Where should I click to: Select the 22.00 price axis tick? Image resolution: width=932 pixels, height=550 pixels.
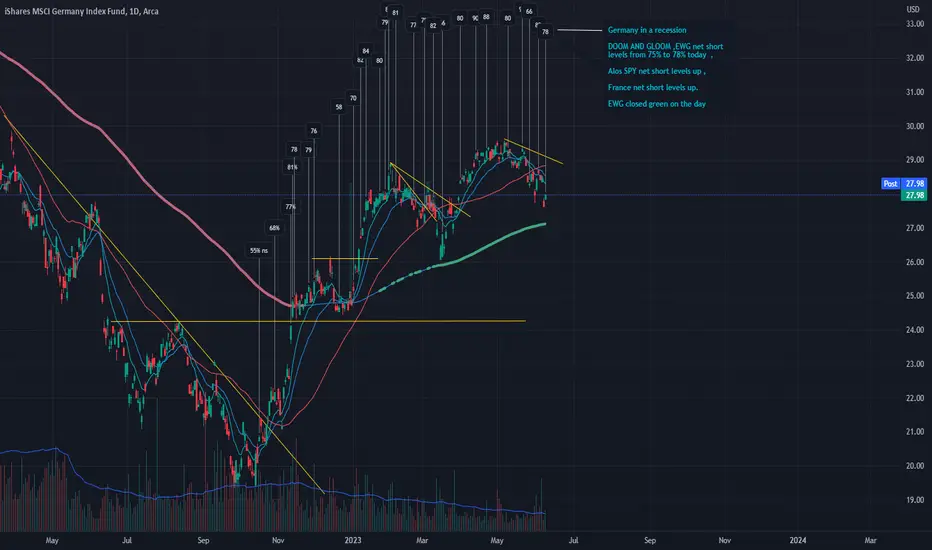915,398
